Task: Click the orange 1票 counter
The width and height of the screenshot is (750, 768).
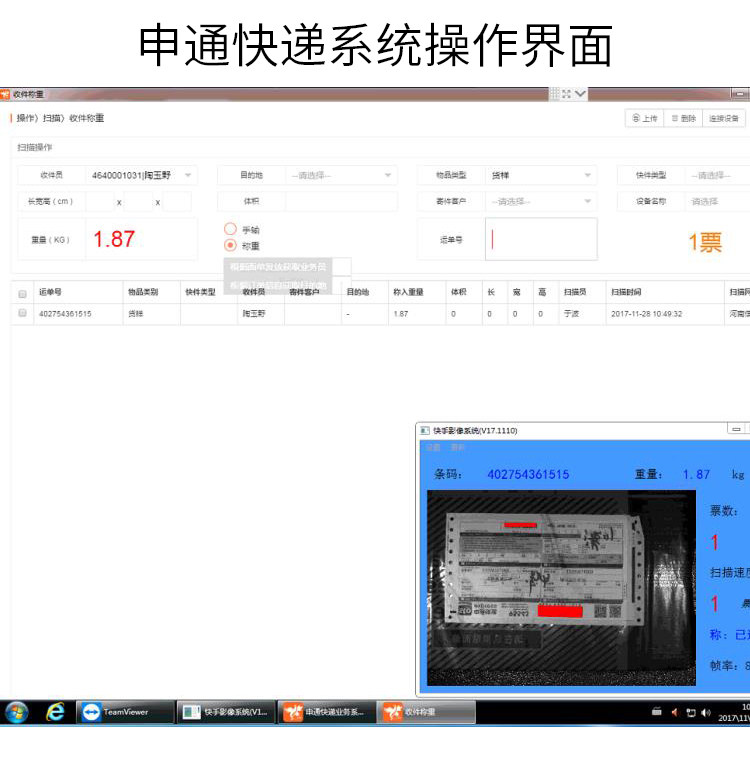Action: pyautogui.click(x=705, y=242)
